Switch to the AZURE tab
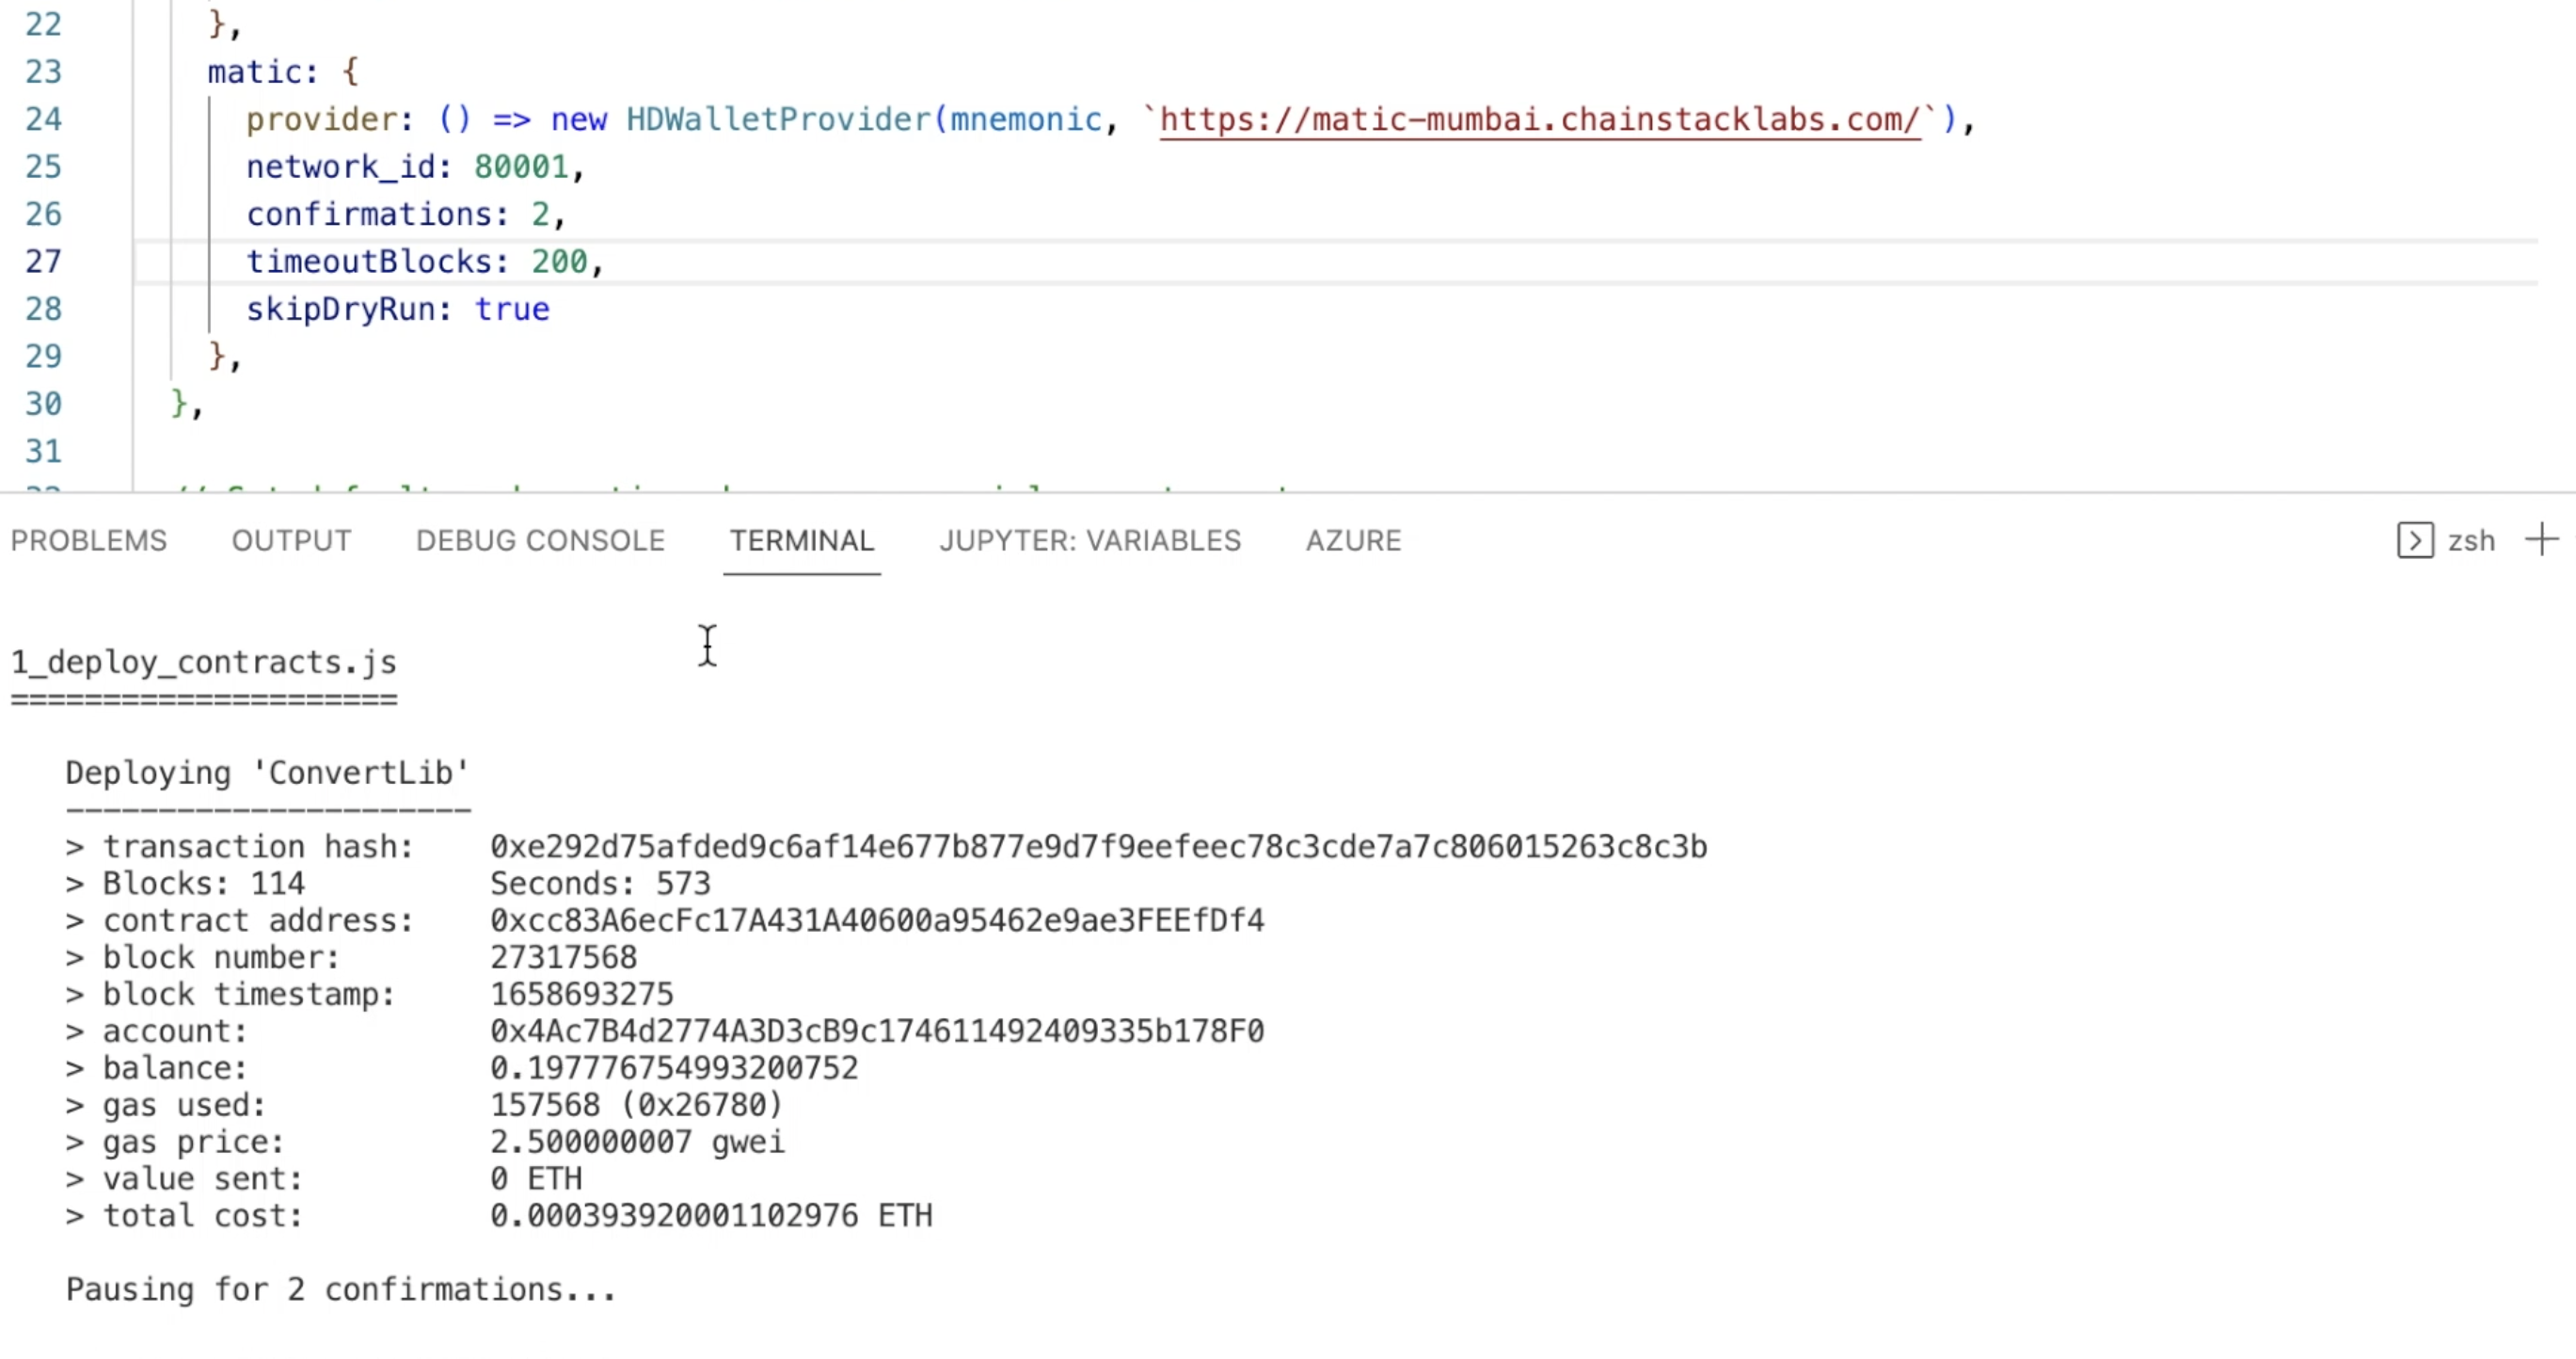This screenshot has width=2576, height=1359. pos(1353,541)
